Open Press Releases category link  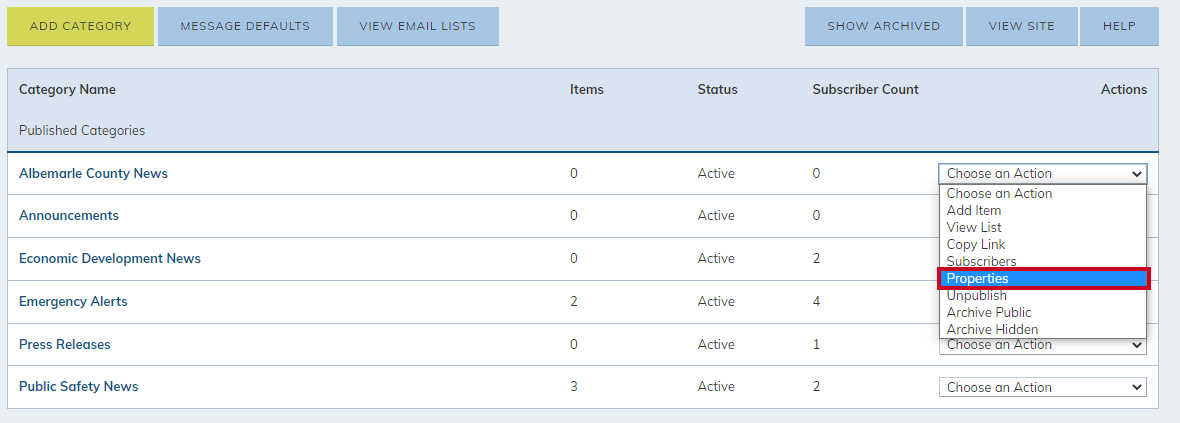pos(65,344)
